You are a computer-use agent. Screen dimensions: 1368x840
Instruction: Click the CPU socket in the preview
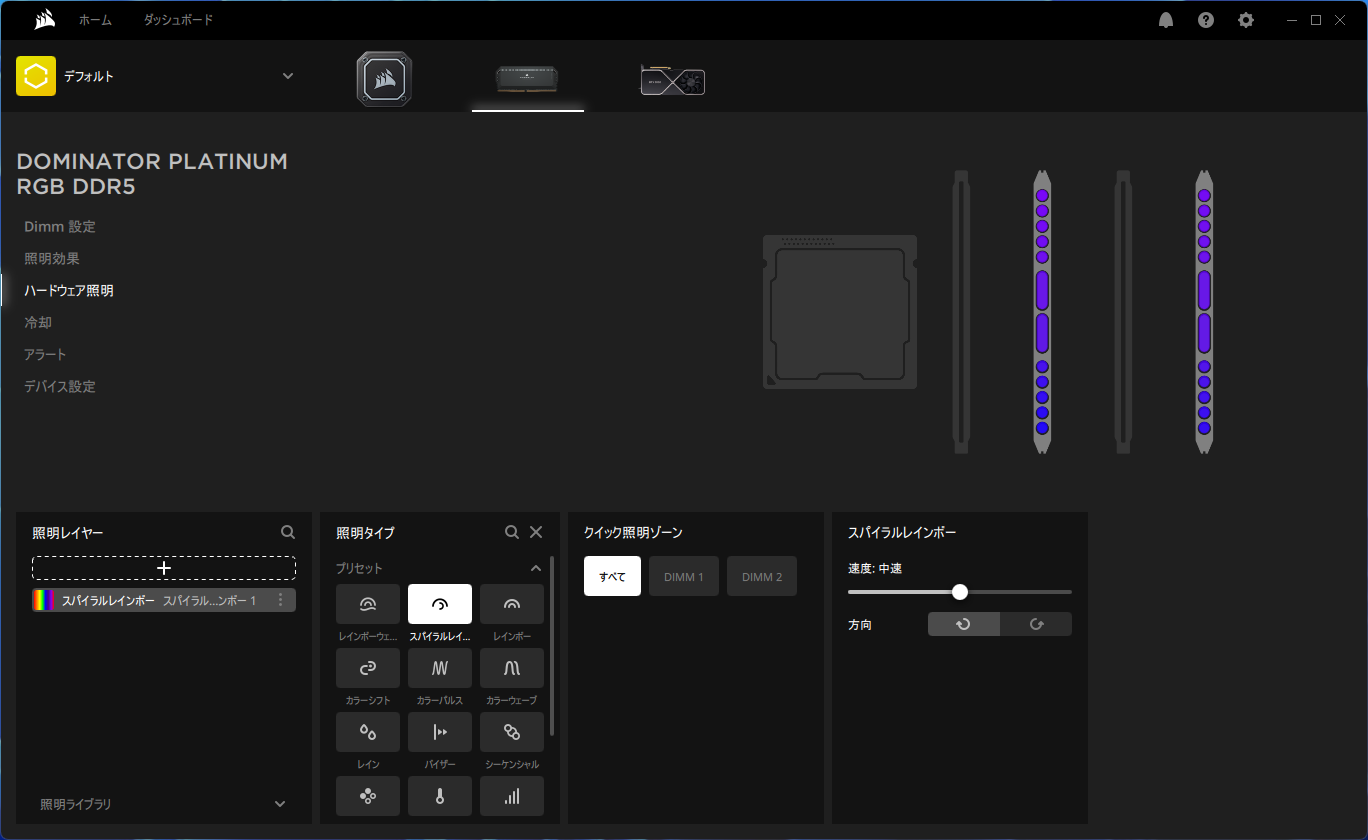pos(840,312)
